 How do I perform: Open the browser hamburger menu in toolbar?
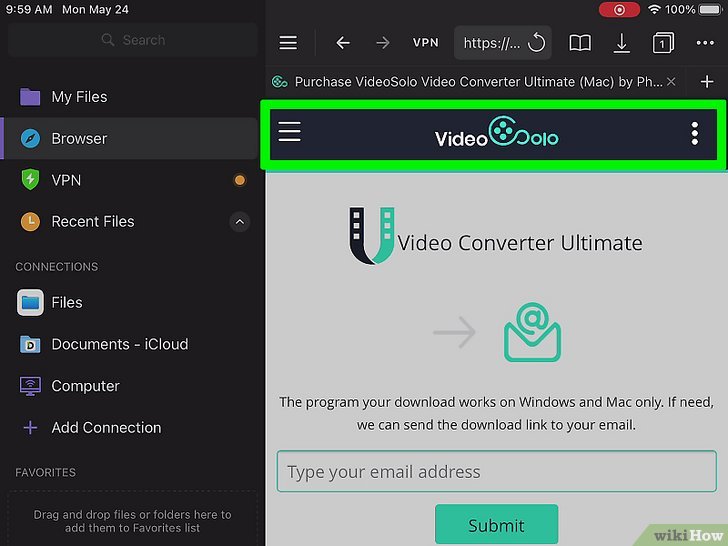(288, 43)
